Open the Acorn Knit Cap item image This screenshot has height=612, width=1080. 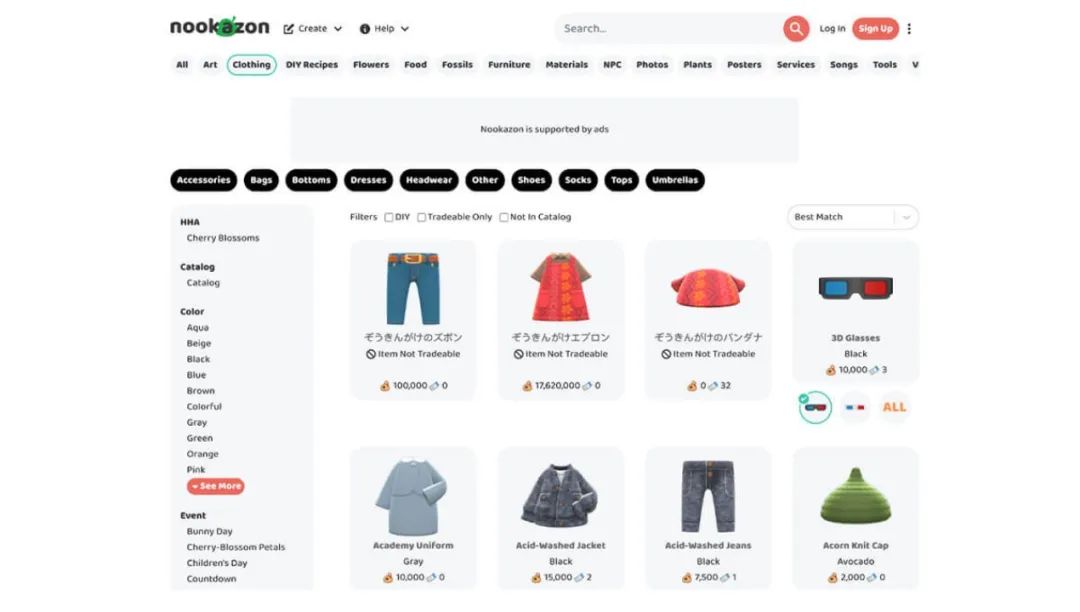point(855,496)
